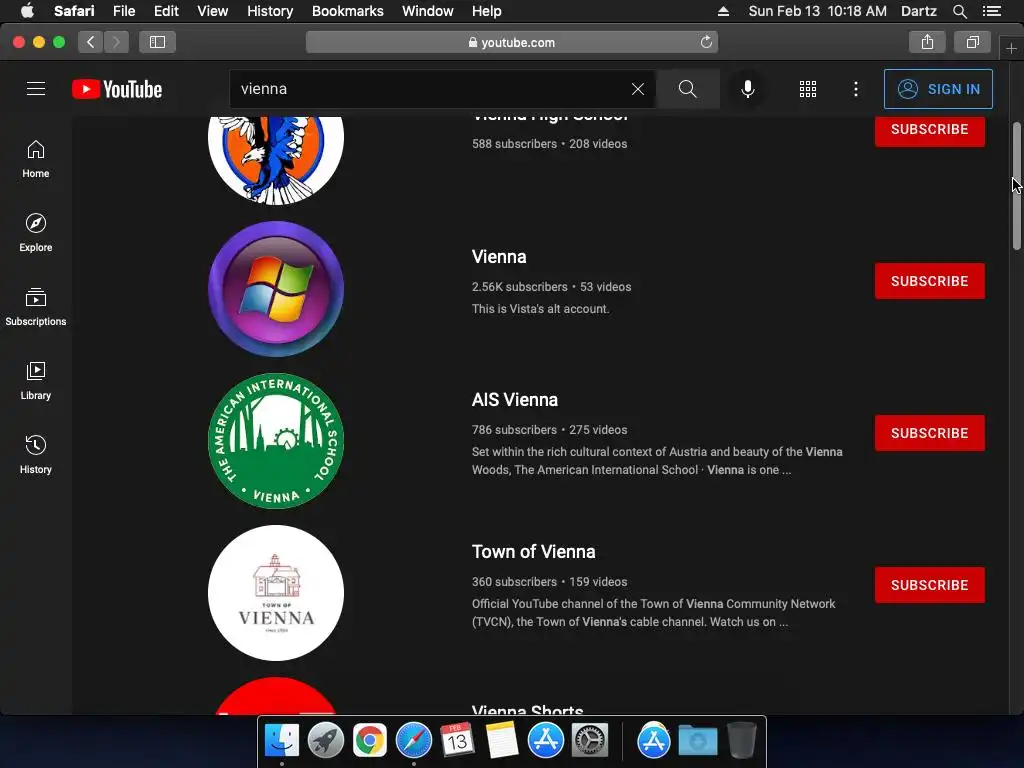Toggle the Safari sidebar button
This screenshot has height=768, width=1024.
point(157,42)
